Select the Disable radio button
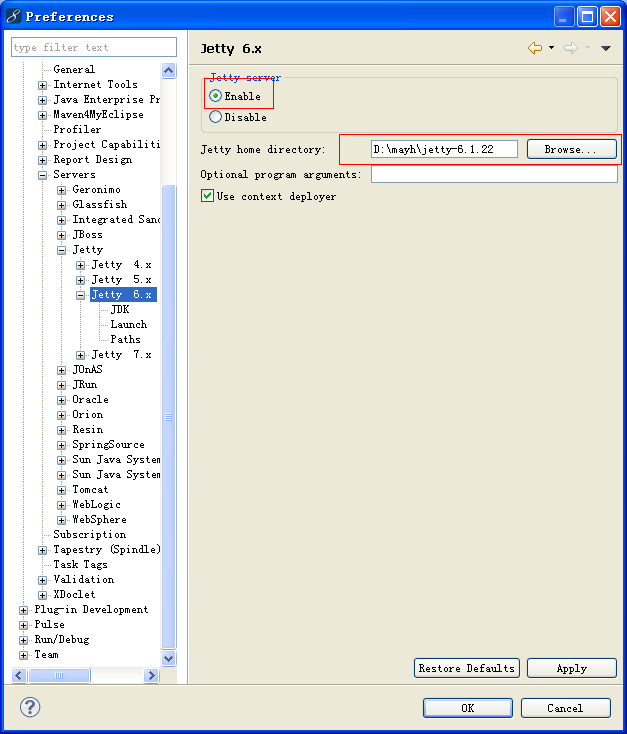This screenshot has width=627, height=734. coord(215,117)
